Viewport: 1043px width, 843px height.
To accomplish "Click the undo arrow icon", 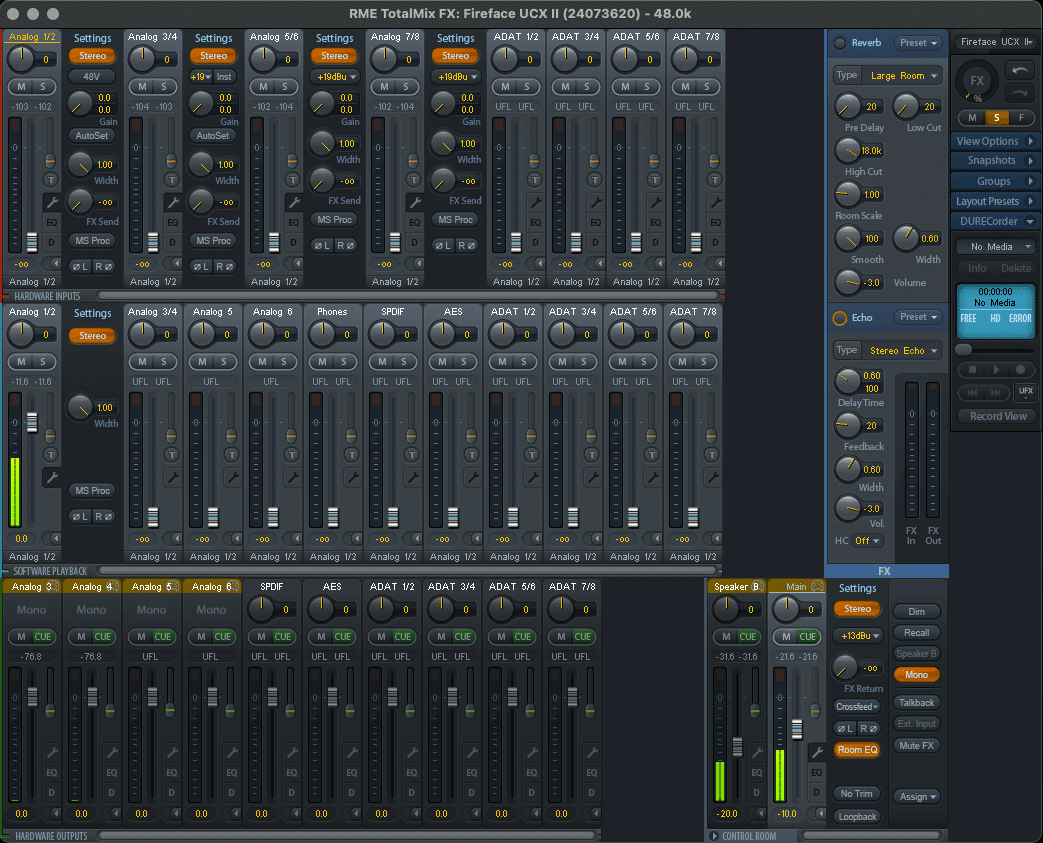I will click(x=1020, y=70).
